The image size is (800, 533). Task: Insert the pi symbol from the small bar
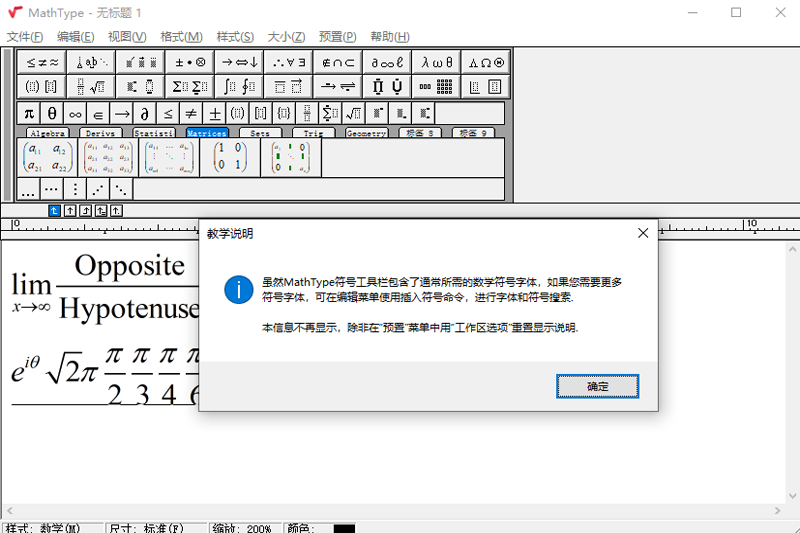pos(29,113)
